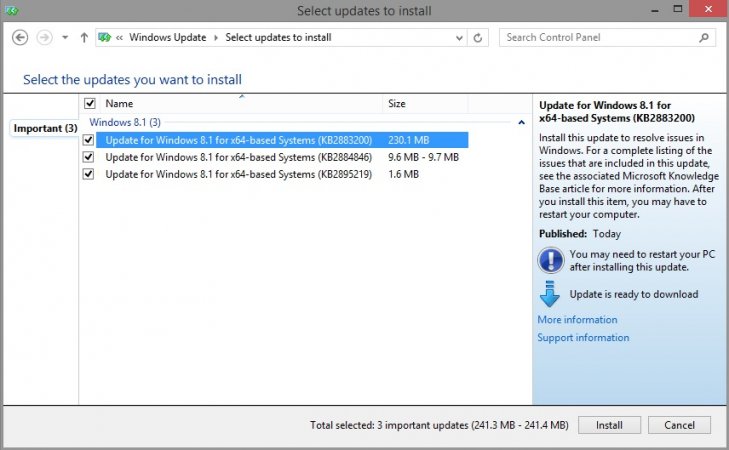Click the Windows Update breadcrumb

tap(167, 37)
